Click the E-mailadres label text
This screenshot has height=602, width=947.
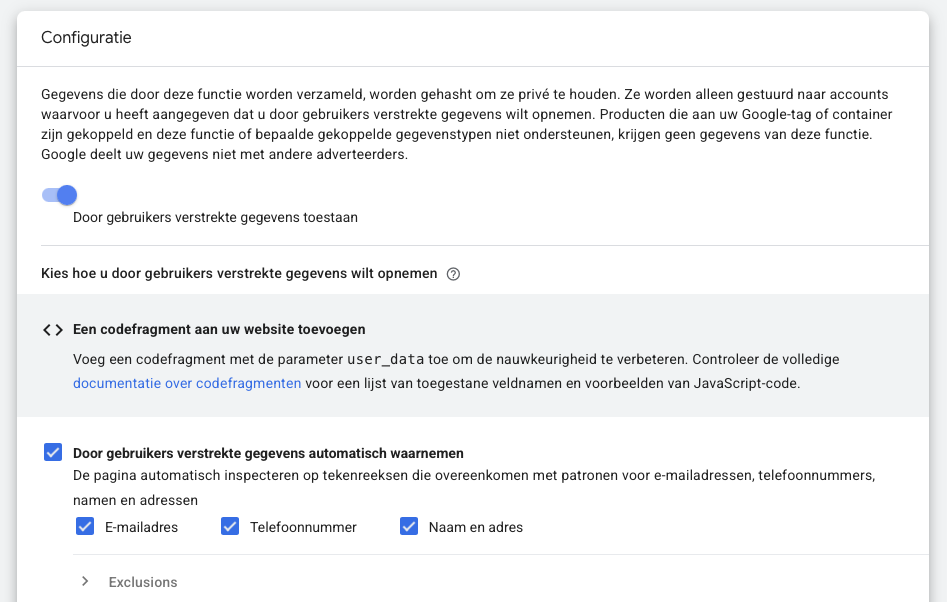[141, 527]
